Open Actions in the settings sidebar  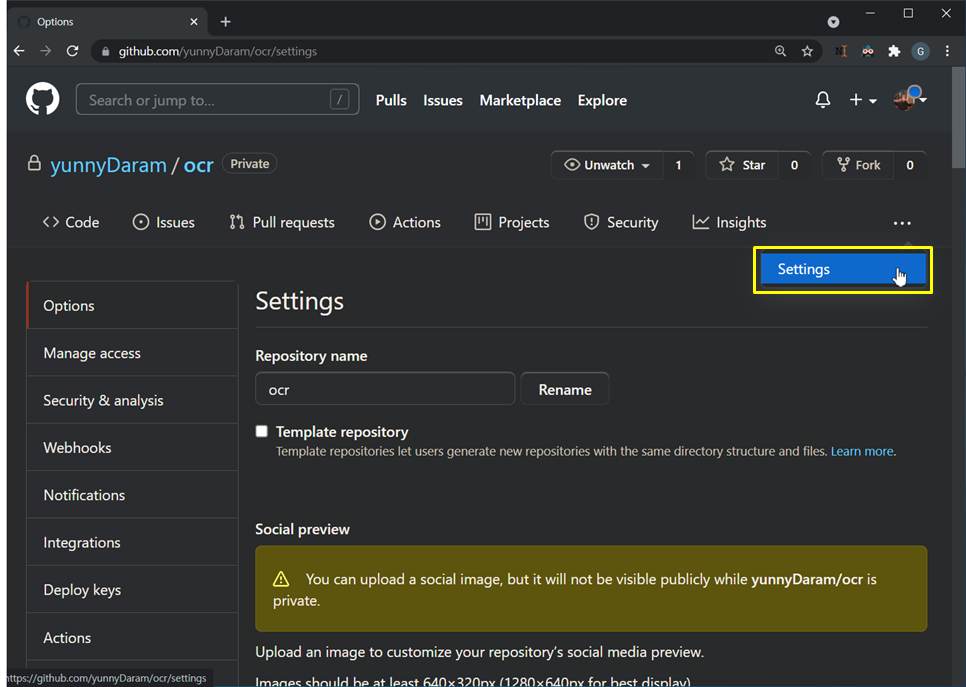click(132, 638)
